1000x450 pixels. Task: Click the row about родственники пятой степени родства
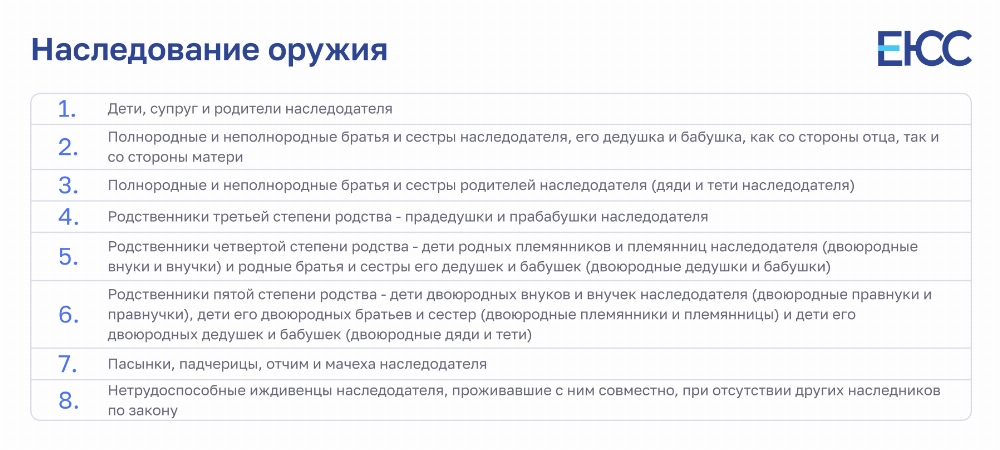coord(501,315)
